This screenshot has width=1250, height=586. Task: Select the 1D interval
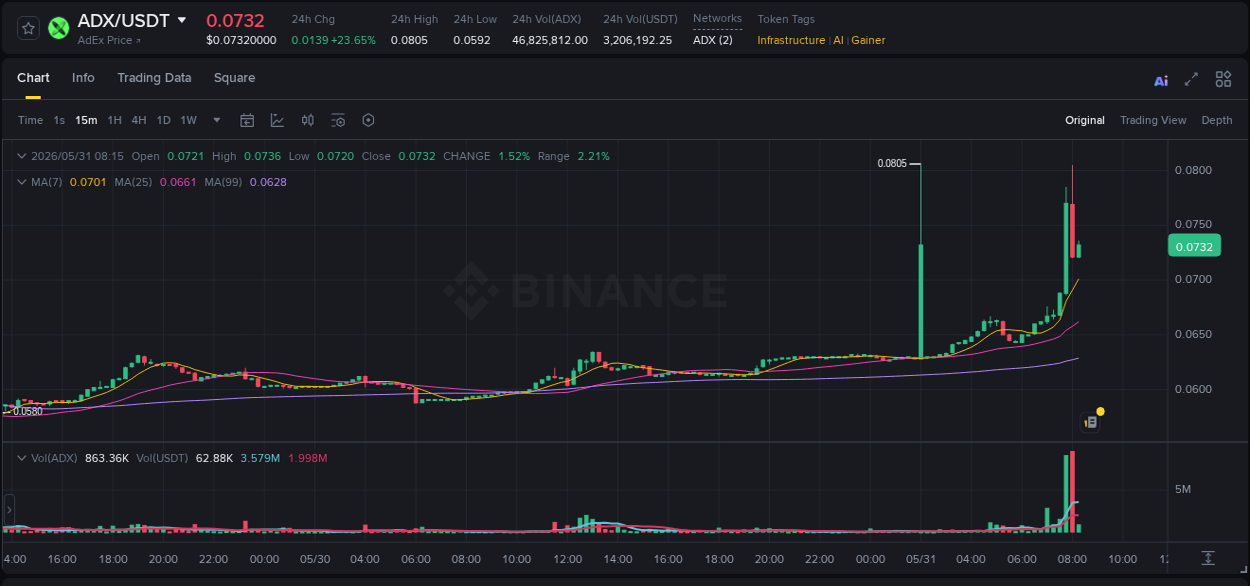click(x=163, y=120)
